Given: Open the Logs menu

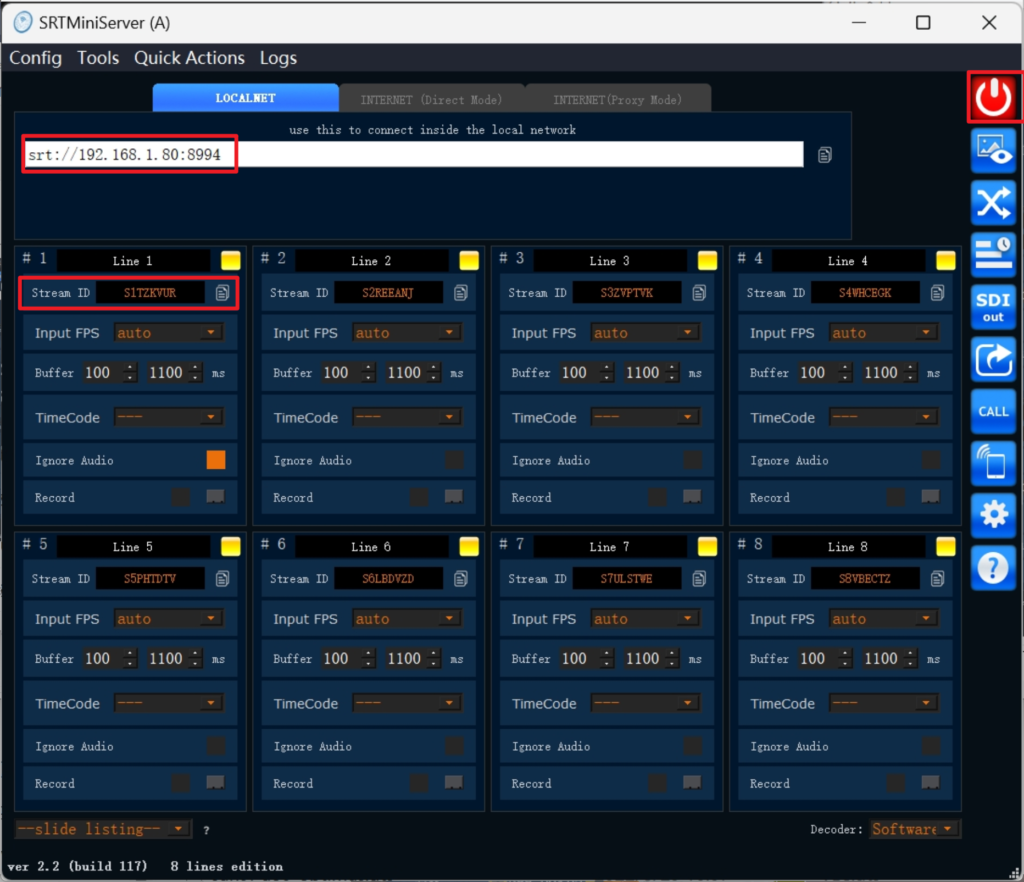Looking at the screenshot, I should pos(278,58).
